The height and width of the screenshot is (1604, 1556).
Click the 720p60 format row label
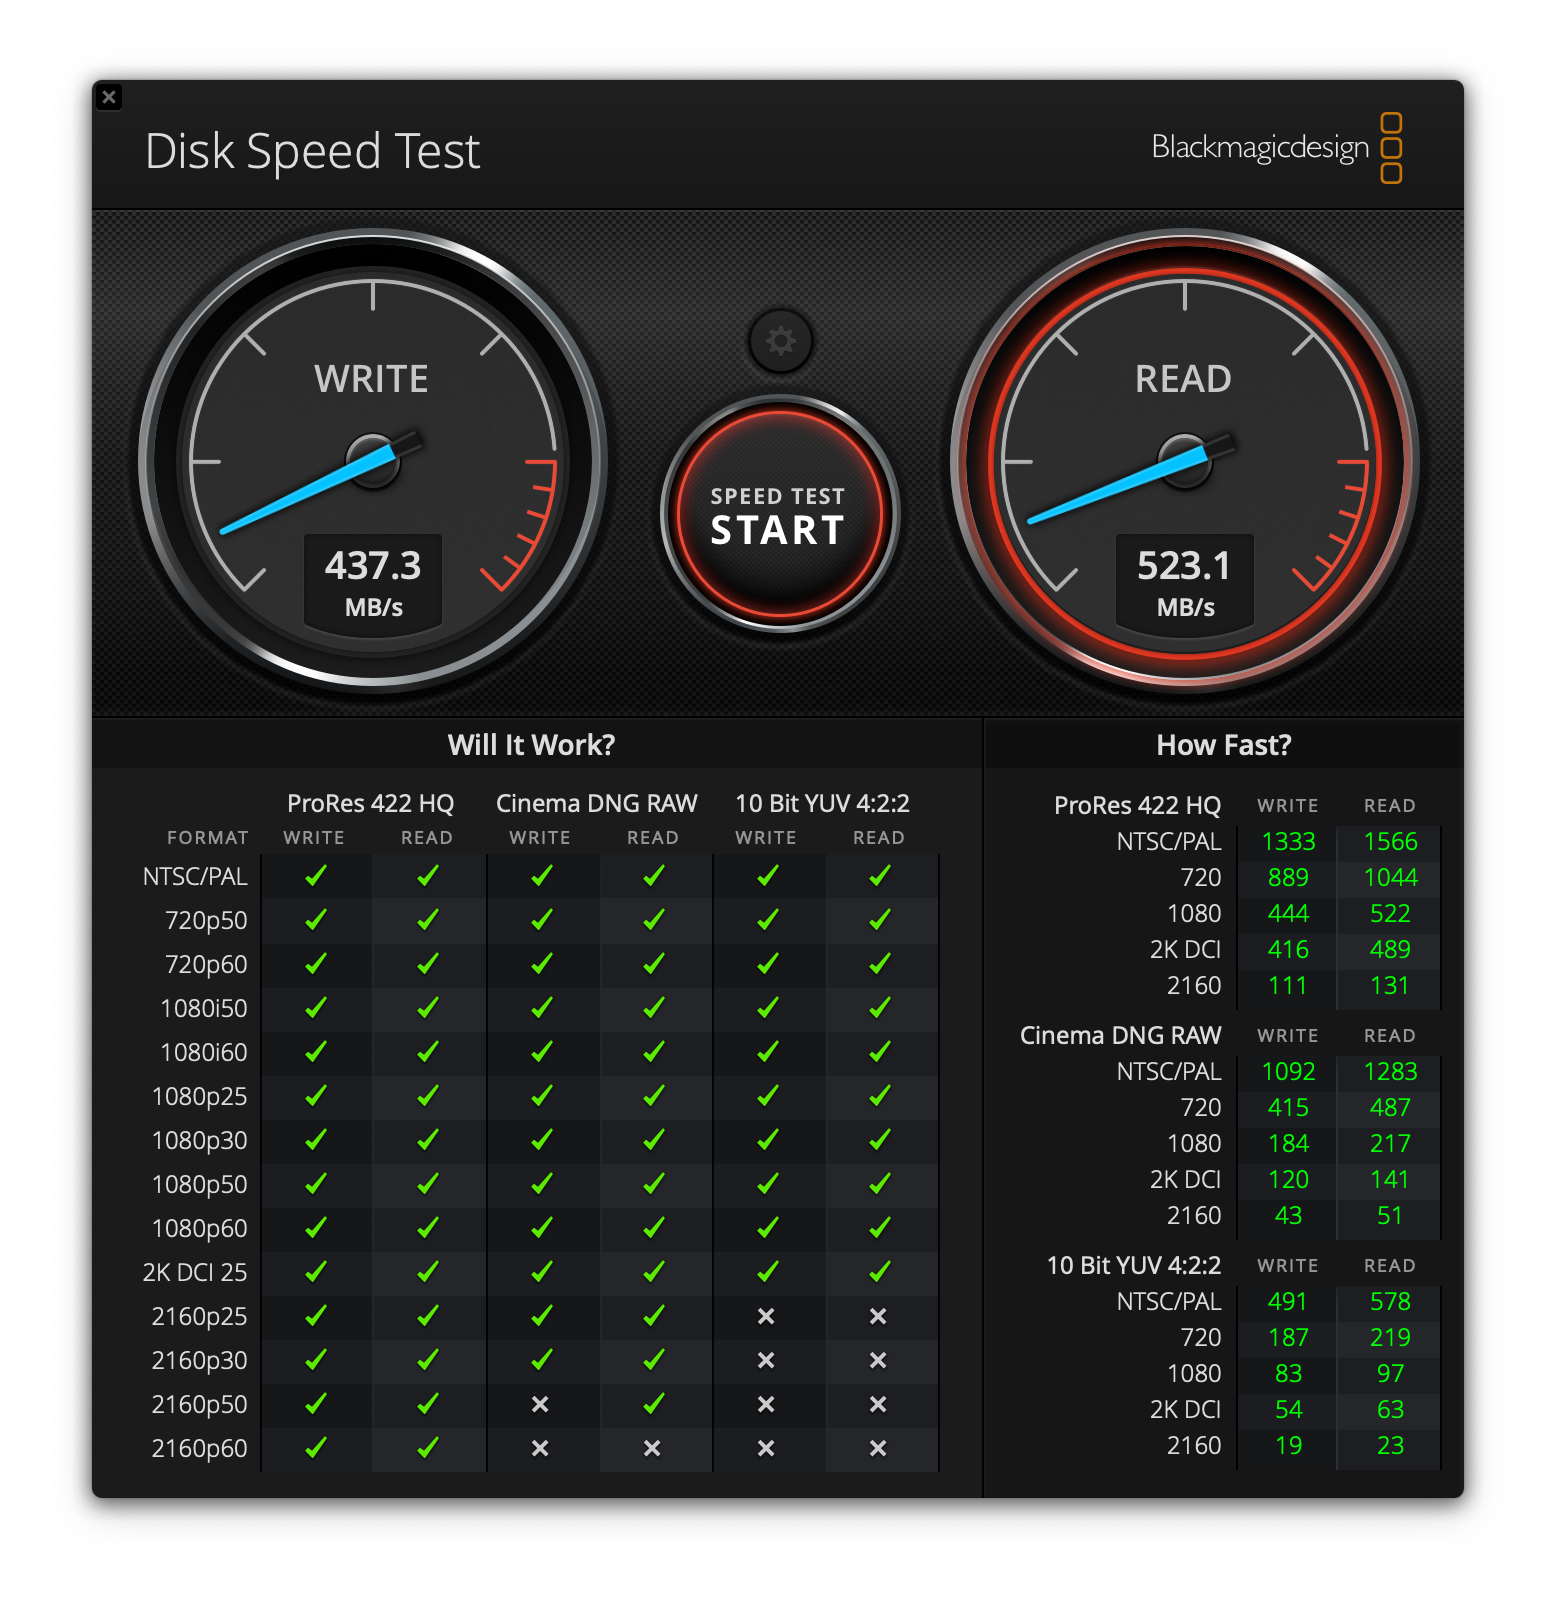[x=206, y=965]
